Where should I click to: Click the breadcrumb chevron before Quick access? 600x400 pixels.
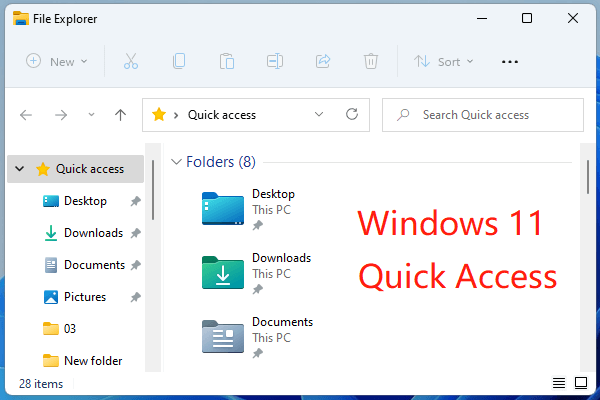176,115
